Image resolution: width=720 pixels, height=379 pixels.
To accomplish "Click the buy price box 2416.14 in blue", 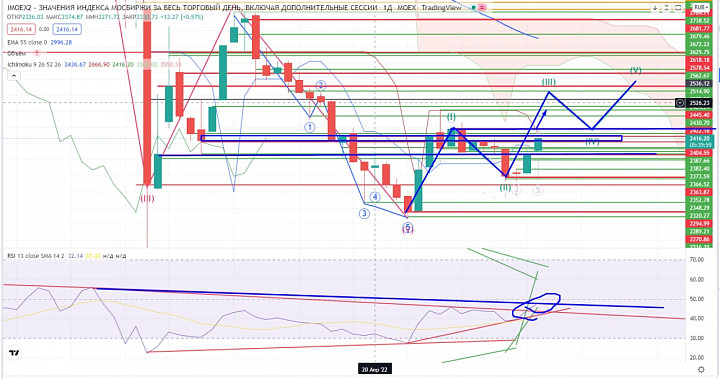I will pyautogui.click(x=67, y=29).
